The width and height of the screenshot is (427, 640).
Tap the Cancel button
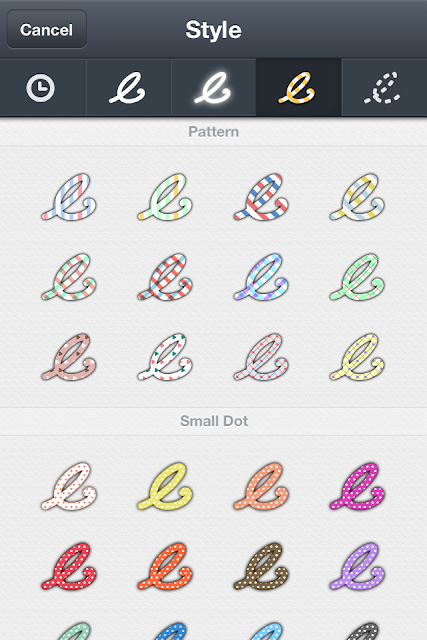[x=47, y=29]
